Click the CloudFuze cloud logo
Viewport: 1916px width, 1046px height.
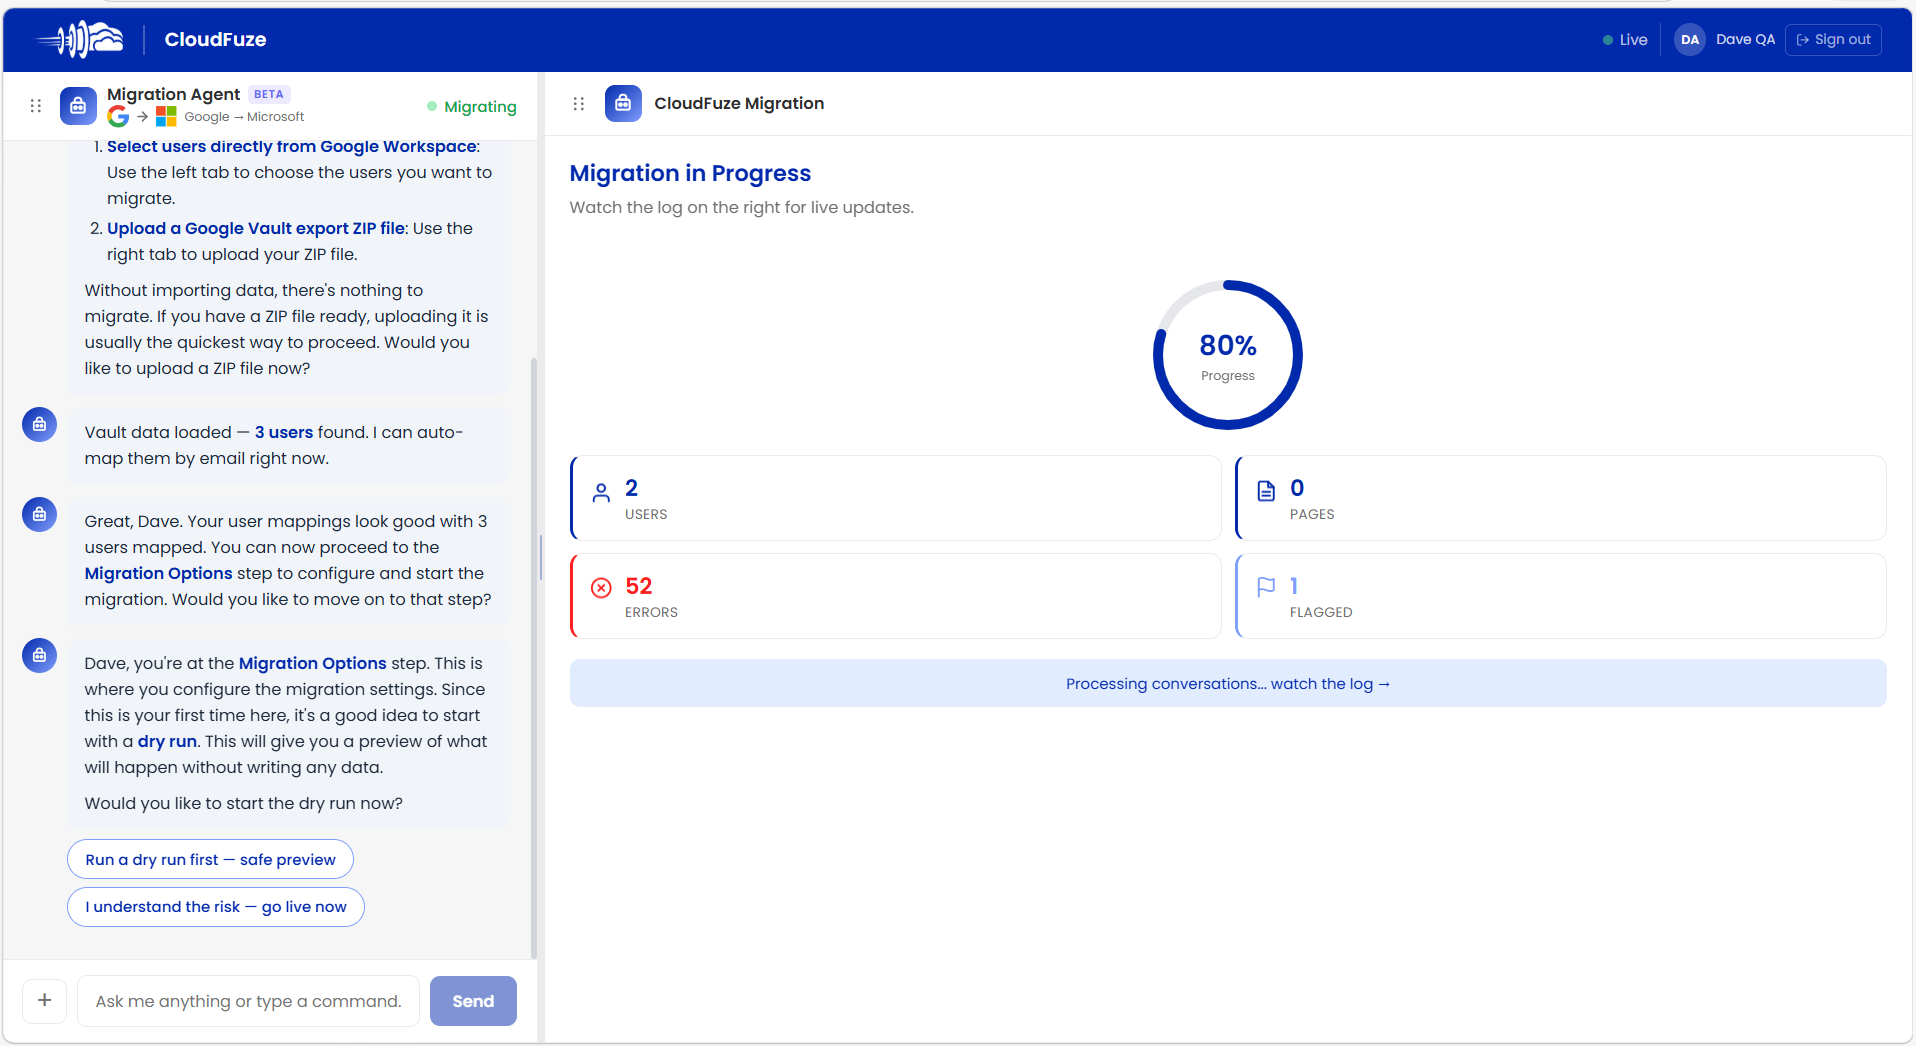[80, 40]
